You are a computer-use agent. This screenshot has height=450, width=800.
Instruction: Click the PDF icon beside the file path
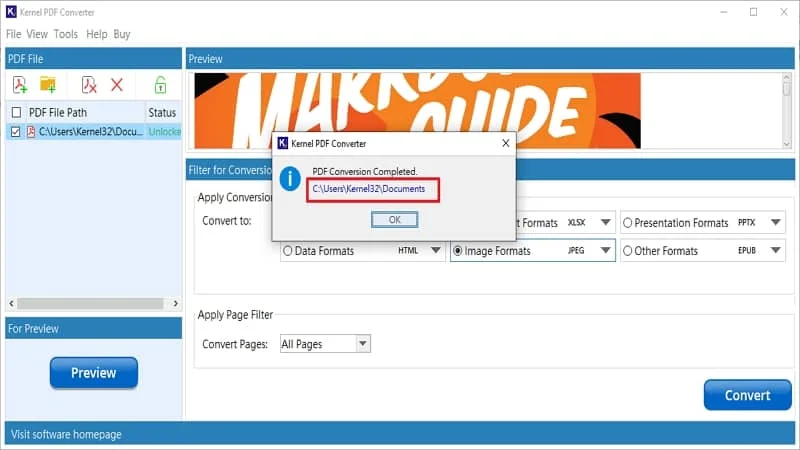coord(31,132)
